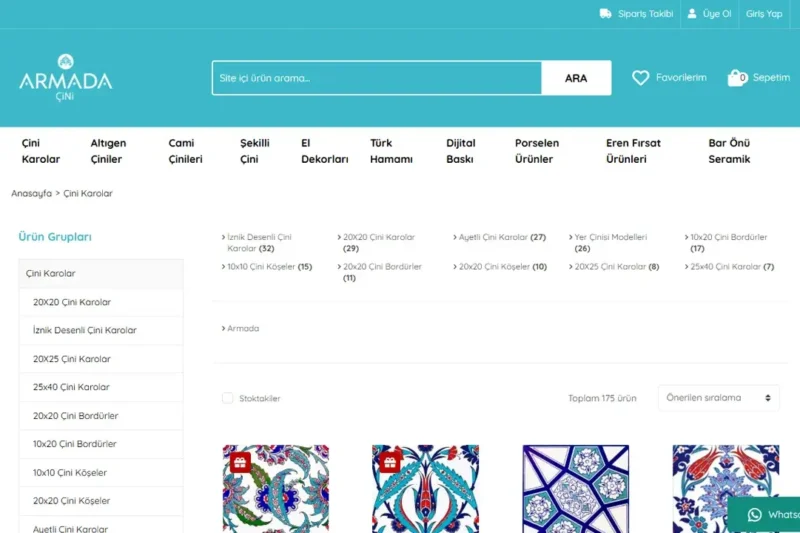
Task: Click the gift badge on first tile product
Action: [240, 462]
